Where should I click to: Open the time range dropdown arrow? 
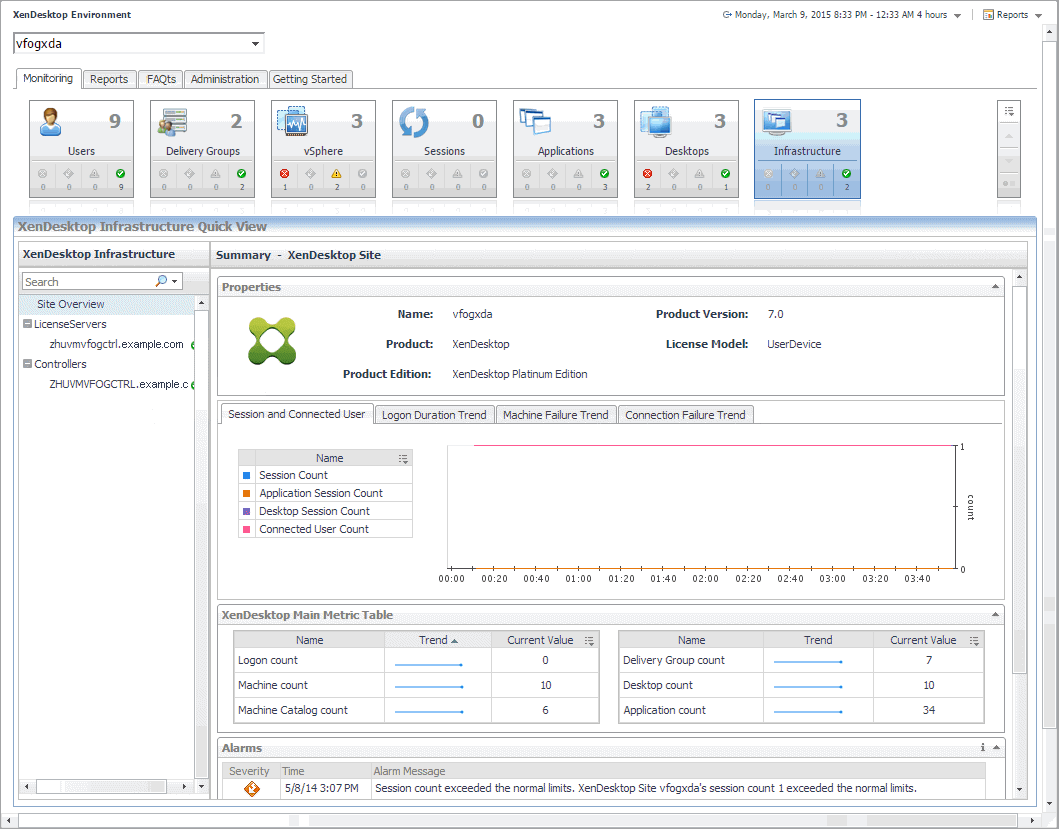pos(958,16)
